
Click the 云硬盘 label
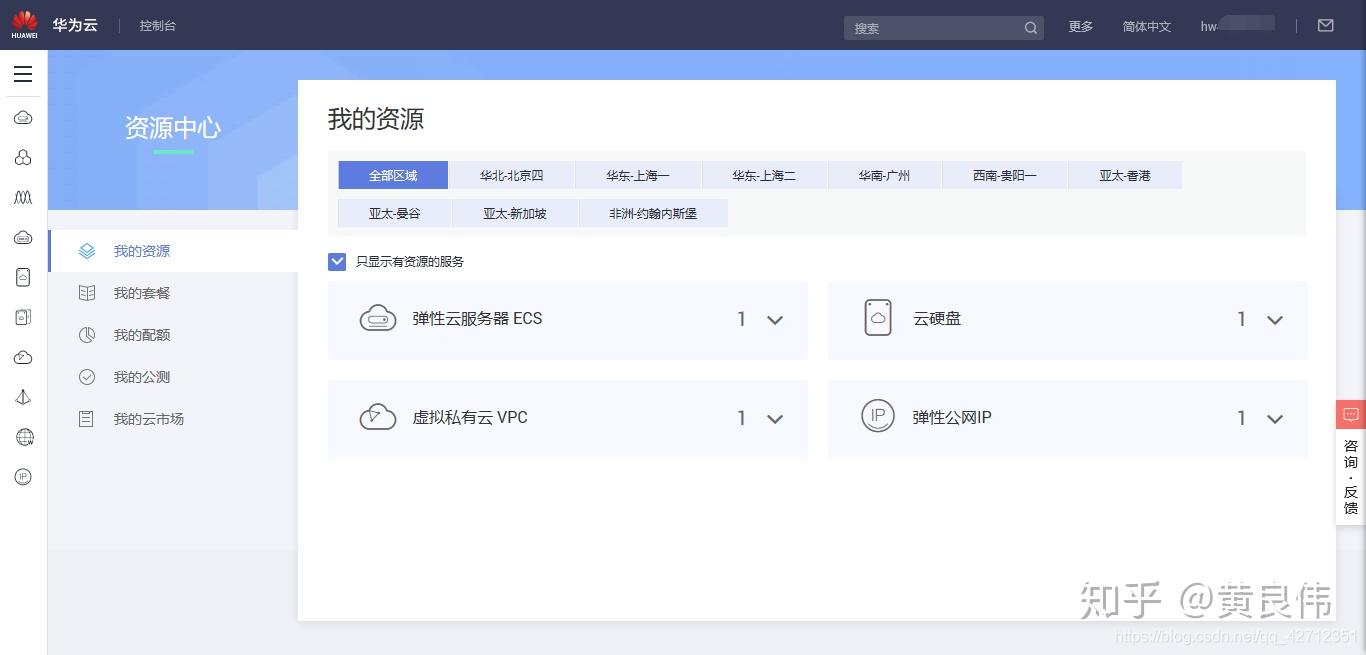tap(937, 319)
